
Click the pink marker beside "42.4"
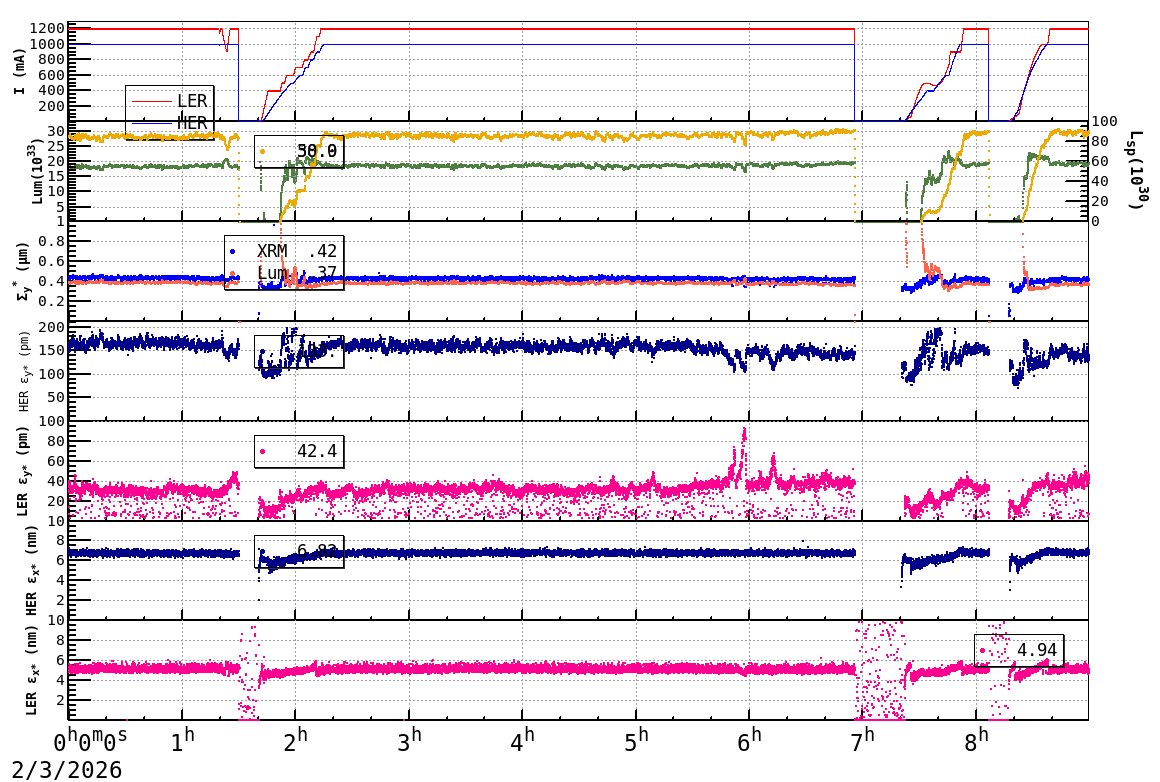click(x=263, y=451)
